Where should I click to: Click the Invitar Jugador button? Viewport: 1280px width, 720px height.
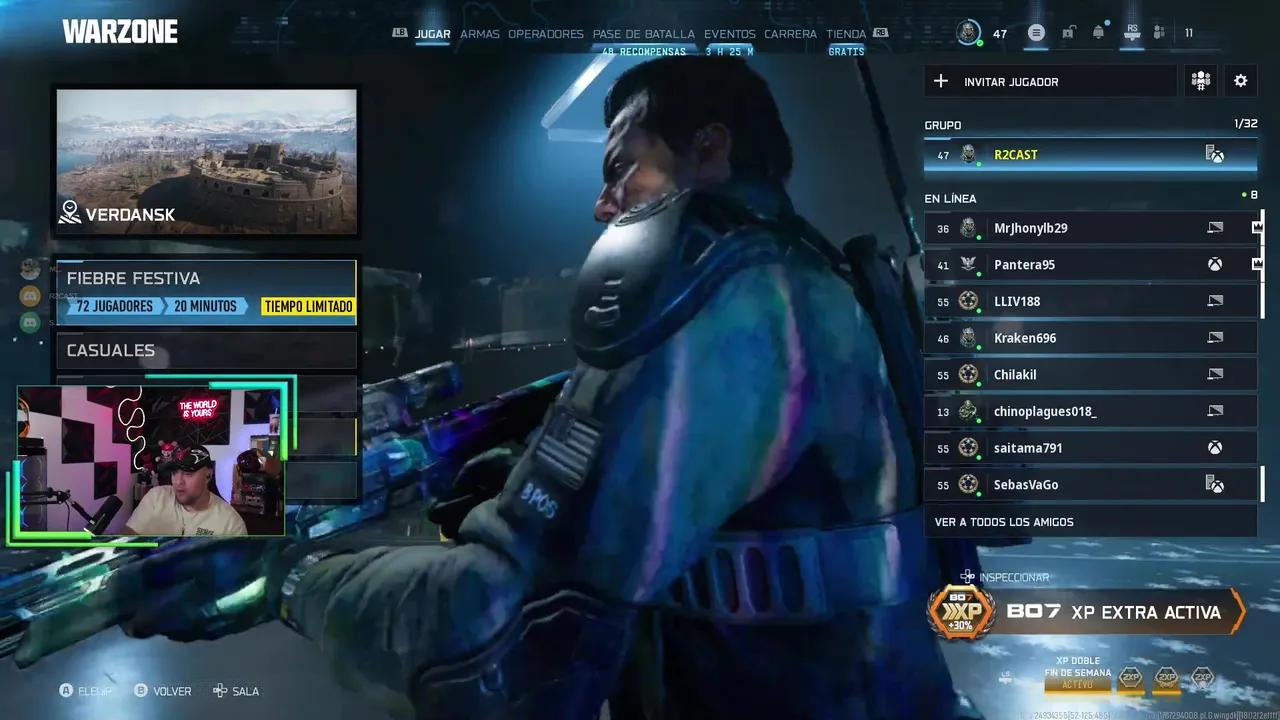tap(1050, 81)
